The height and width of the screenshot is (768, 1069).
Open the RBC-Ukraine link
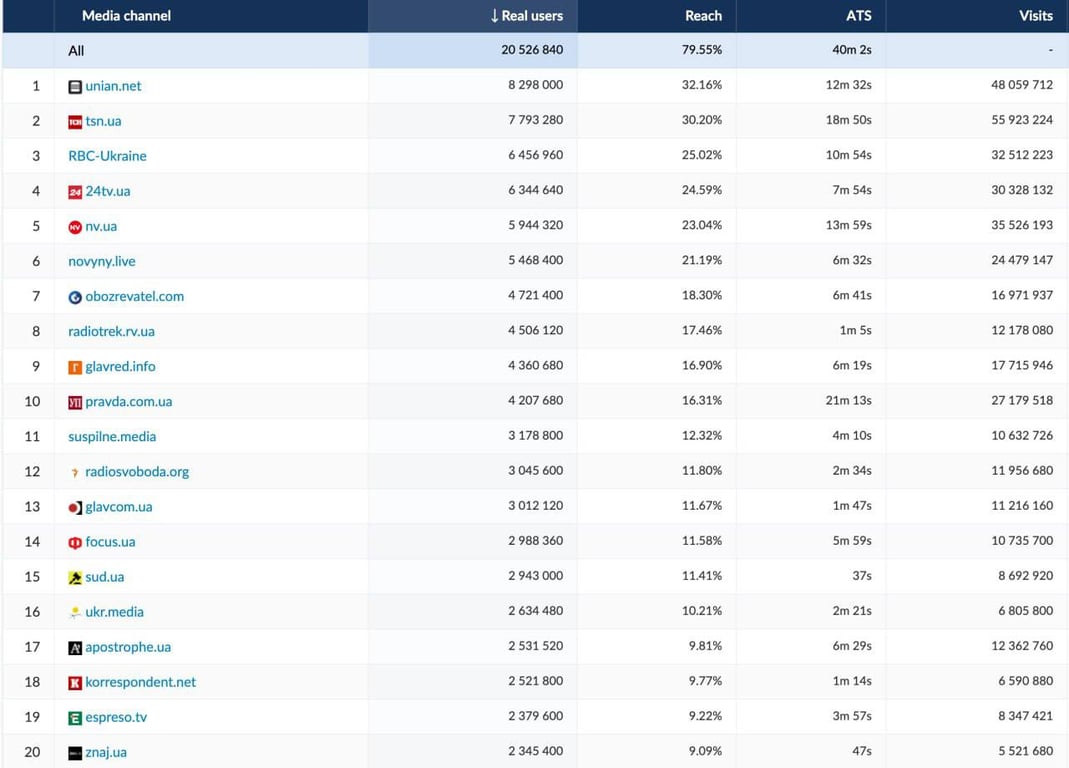(107, 156)
